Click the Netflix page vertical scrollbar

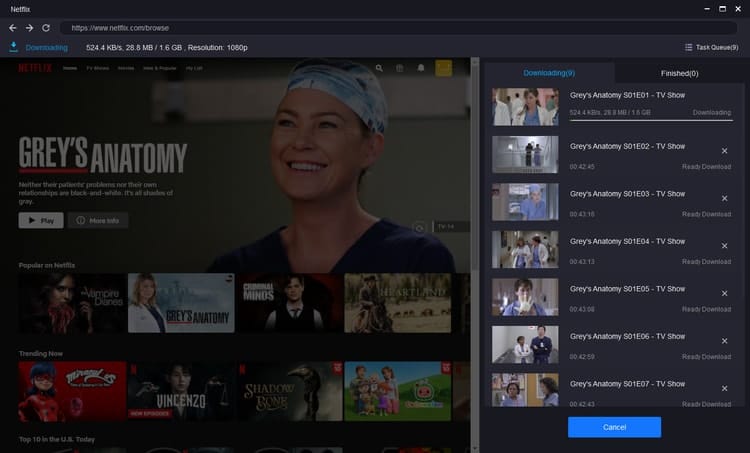[x=475, y=163]
